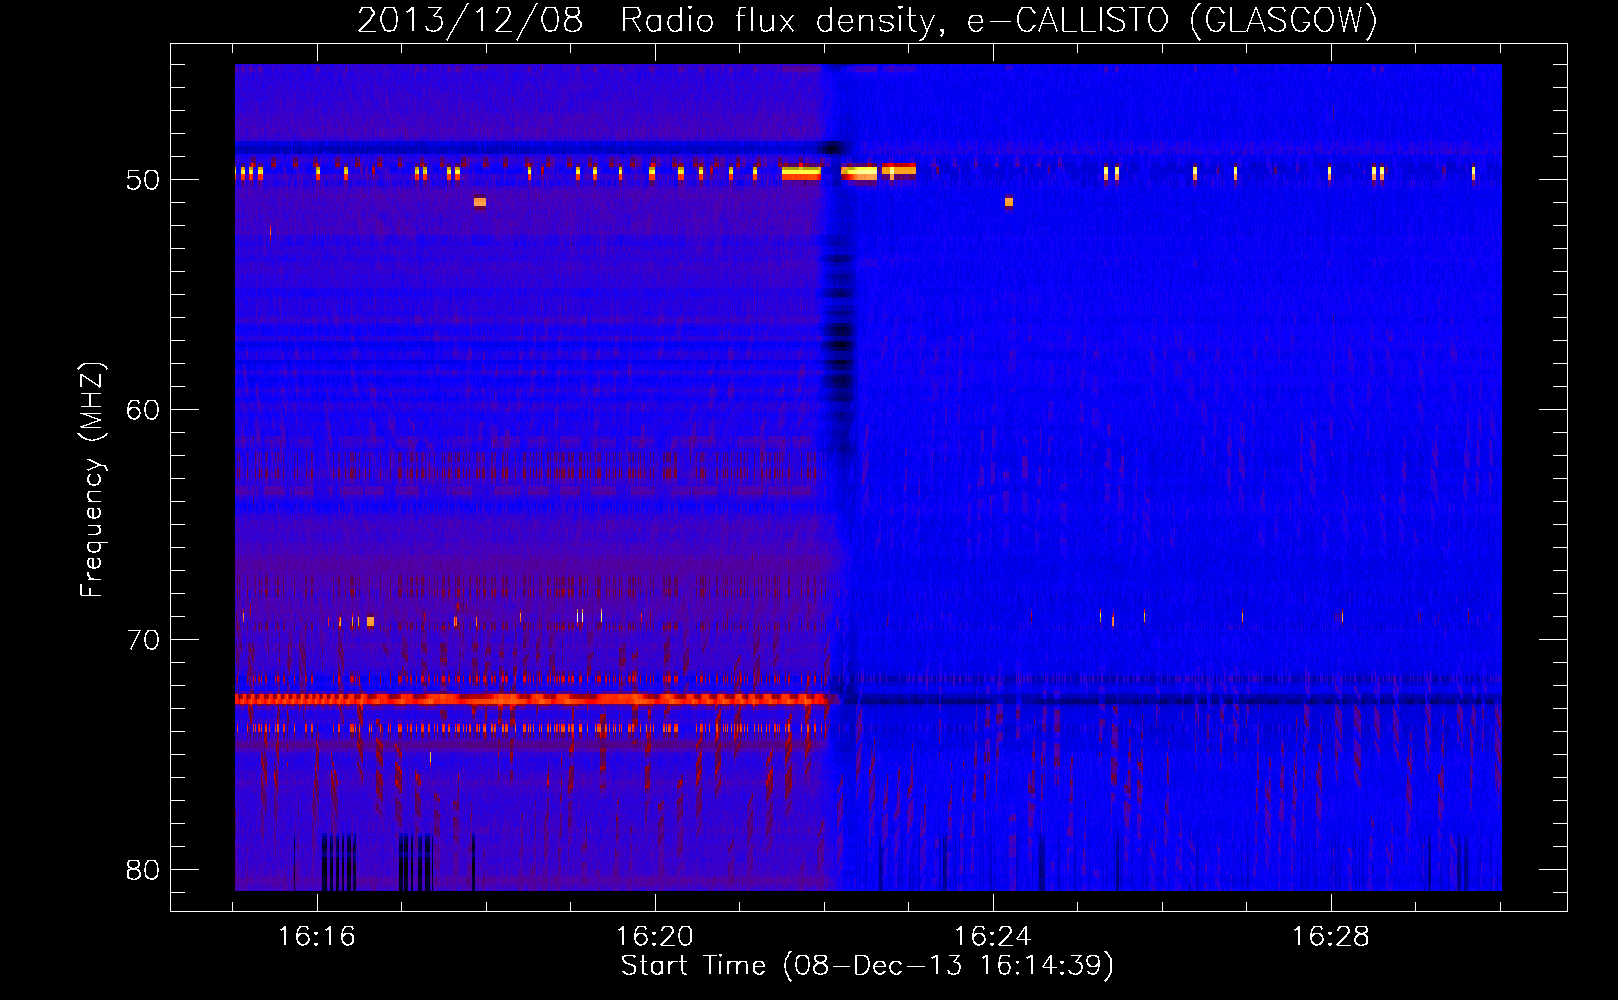Click the 50 MHz frequency tick label
The width and height of the screenshot is (1618, 1000).
[x=143, y=180]
